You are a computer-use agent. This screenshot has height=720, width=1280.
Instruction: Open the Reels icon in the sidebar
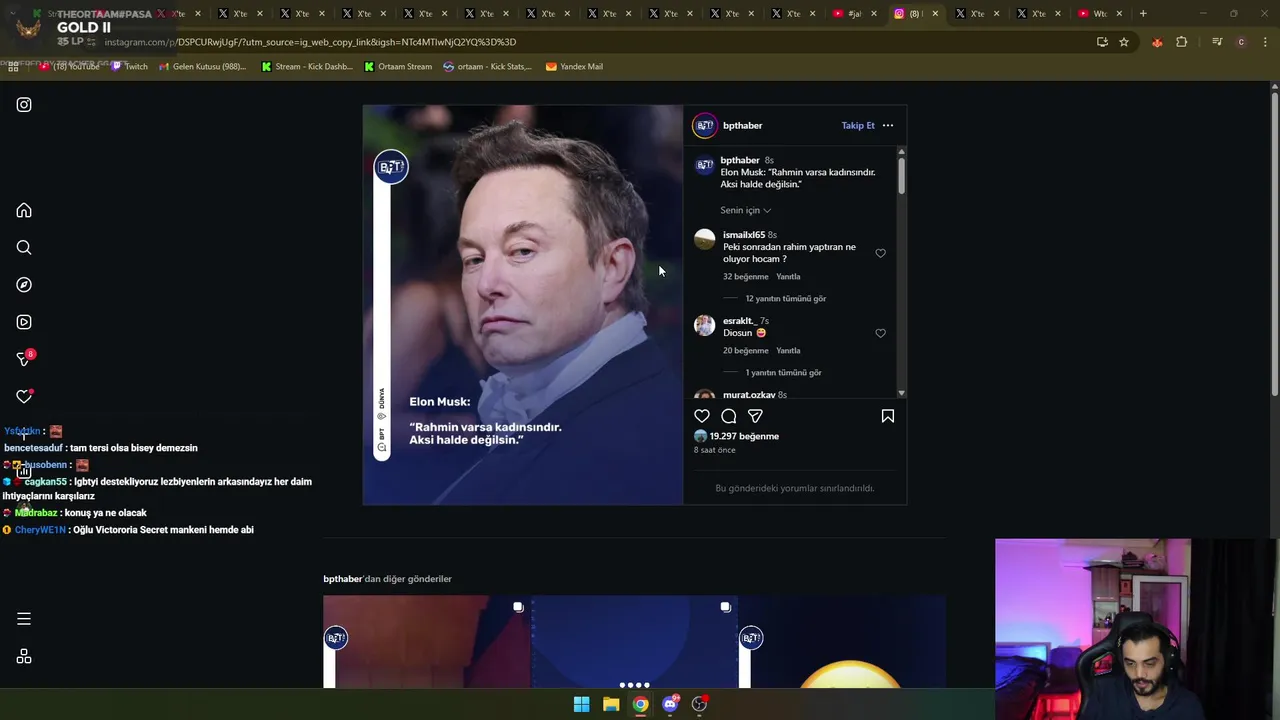click(24, 322)
